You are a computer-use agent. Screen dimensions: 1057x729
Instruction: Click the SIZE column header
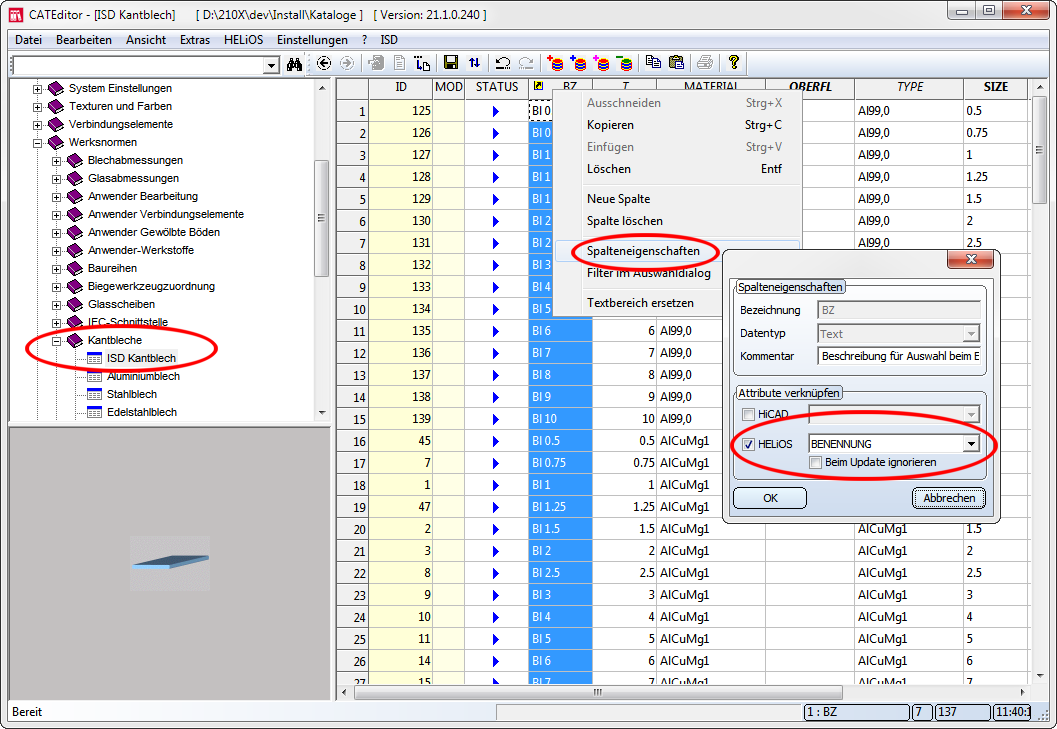pyautogui.click(x=995, y=87)
